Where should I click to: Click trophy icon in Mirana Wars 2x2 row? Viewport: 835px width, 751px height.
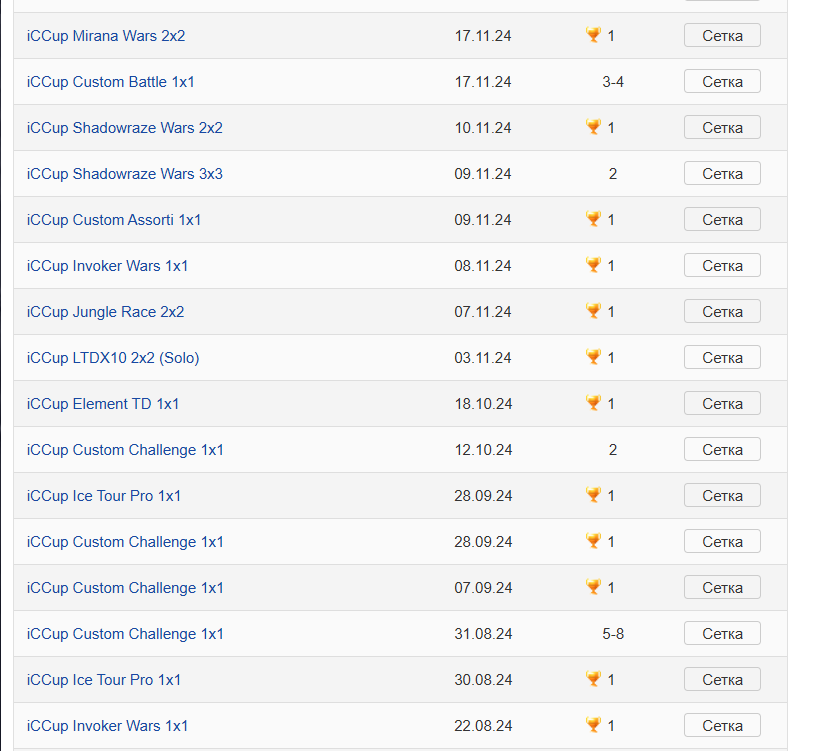(x=593, y=35)
